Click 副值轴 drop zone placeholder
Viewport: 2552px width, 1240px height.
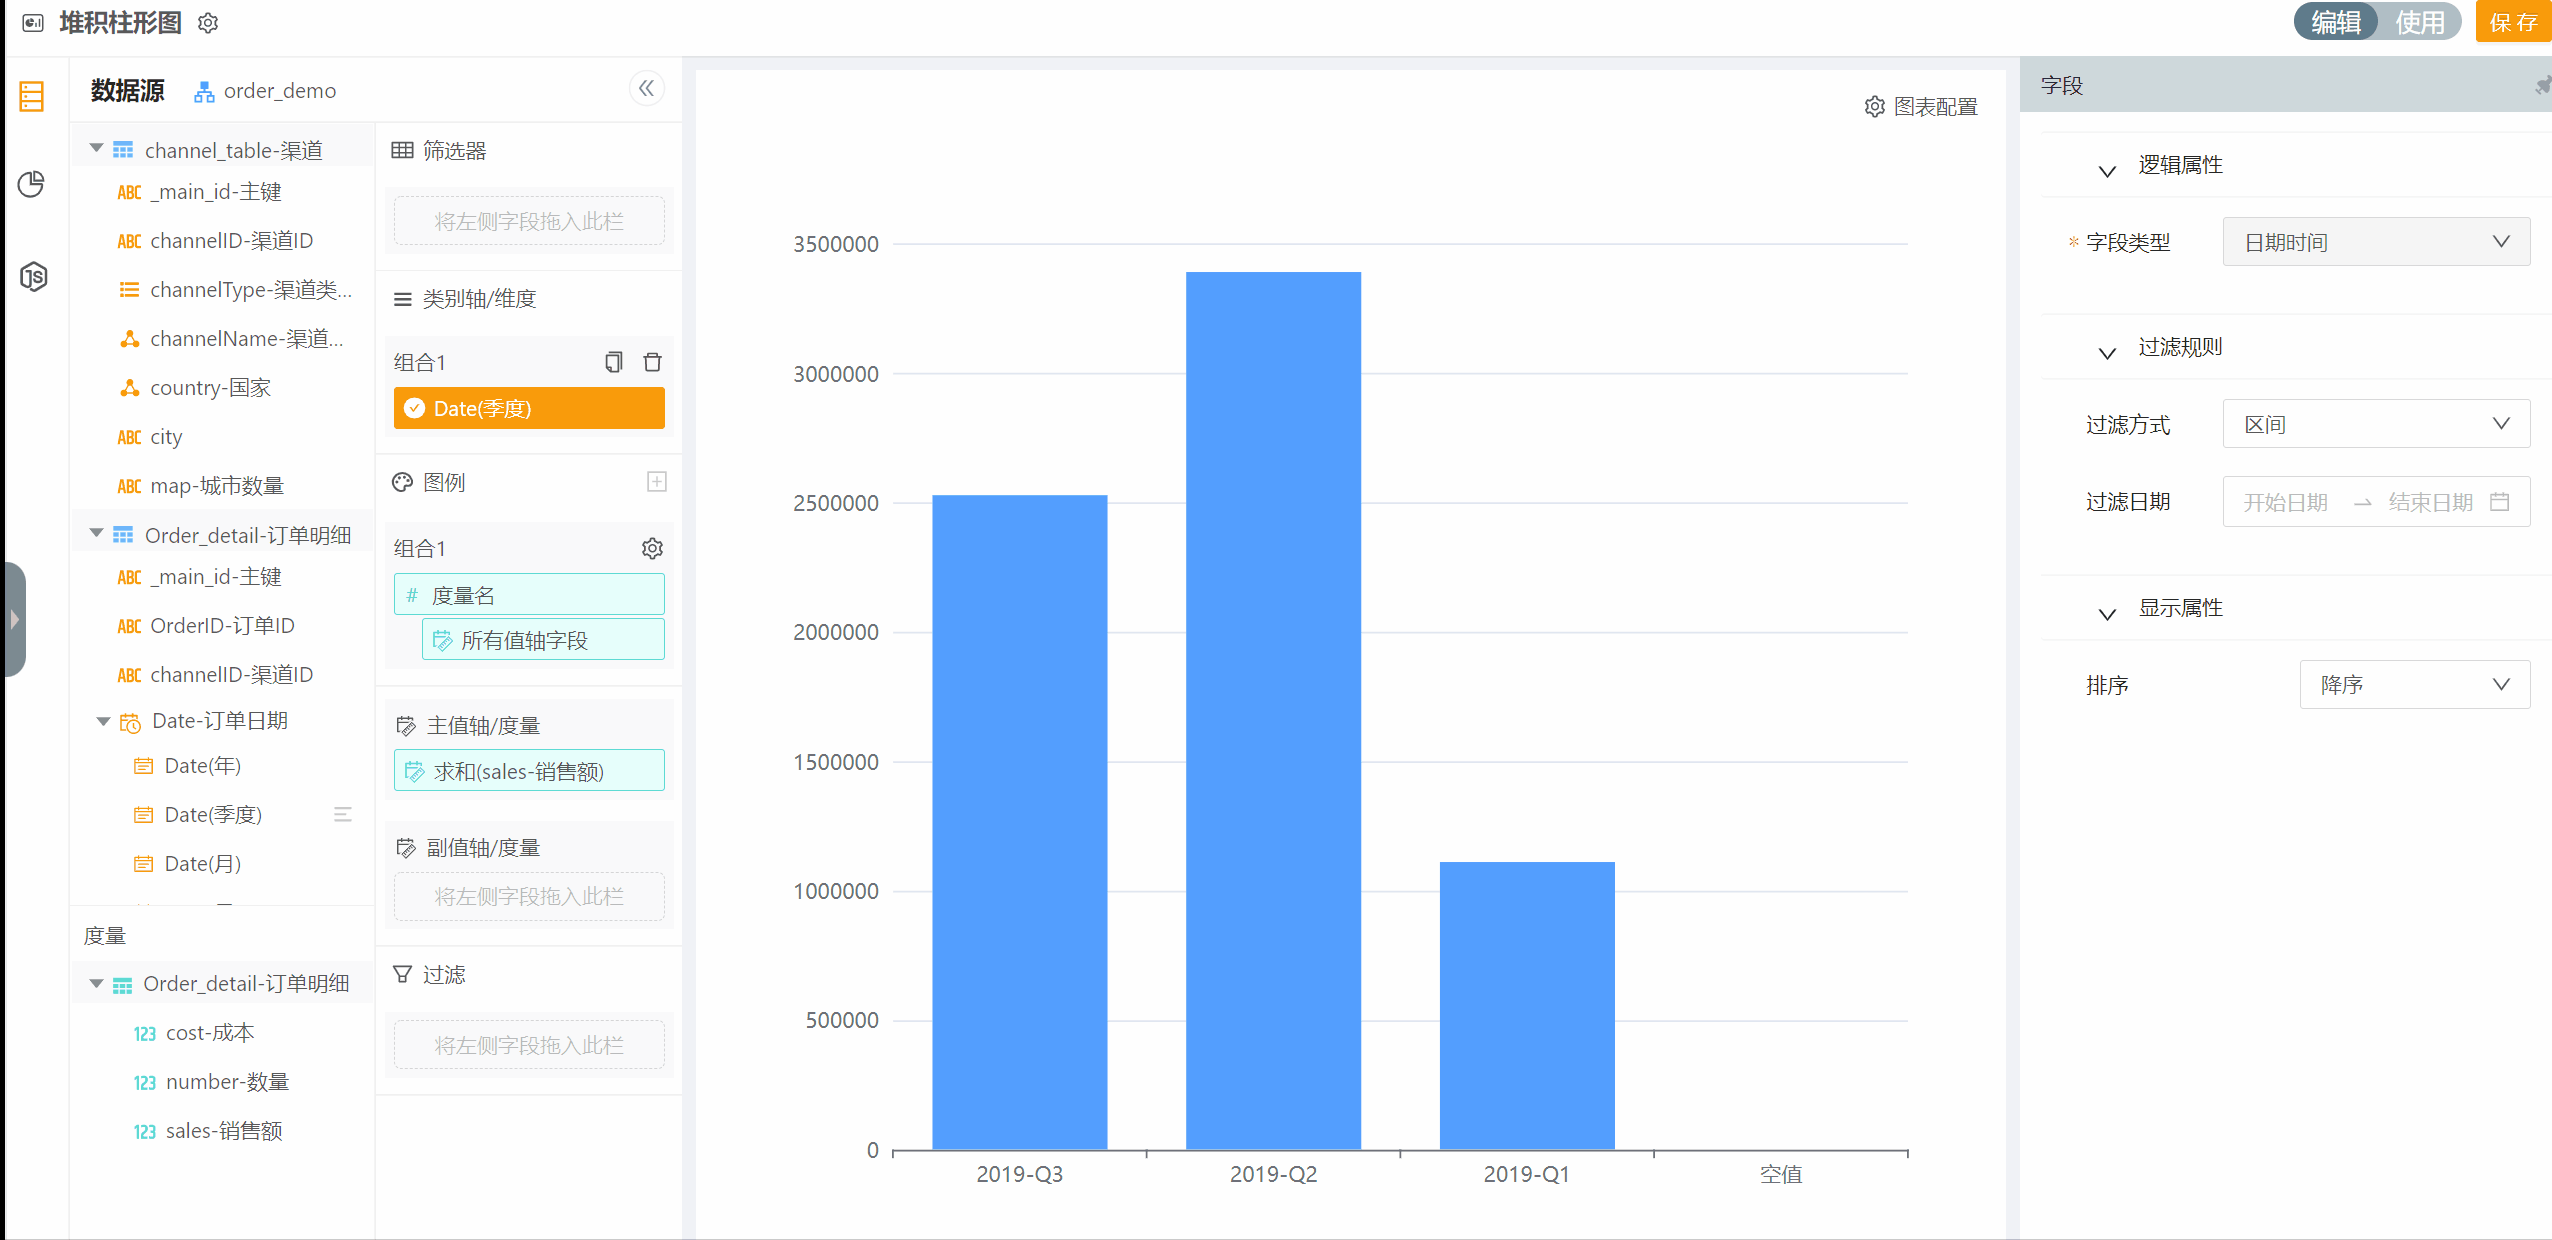tap(529, 896)
